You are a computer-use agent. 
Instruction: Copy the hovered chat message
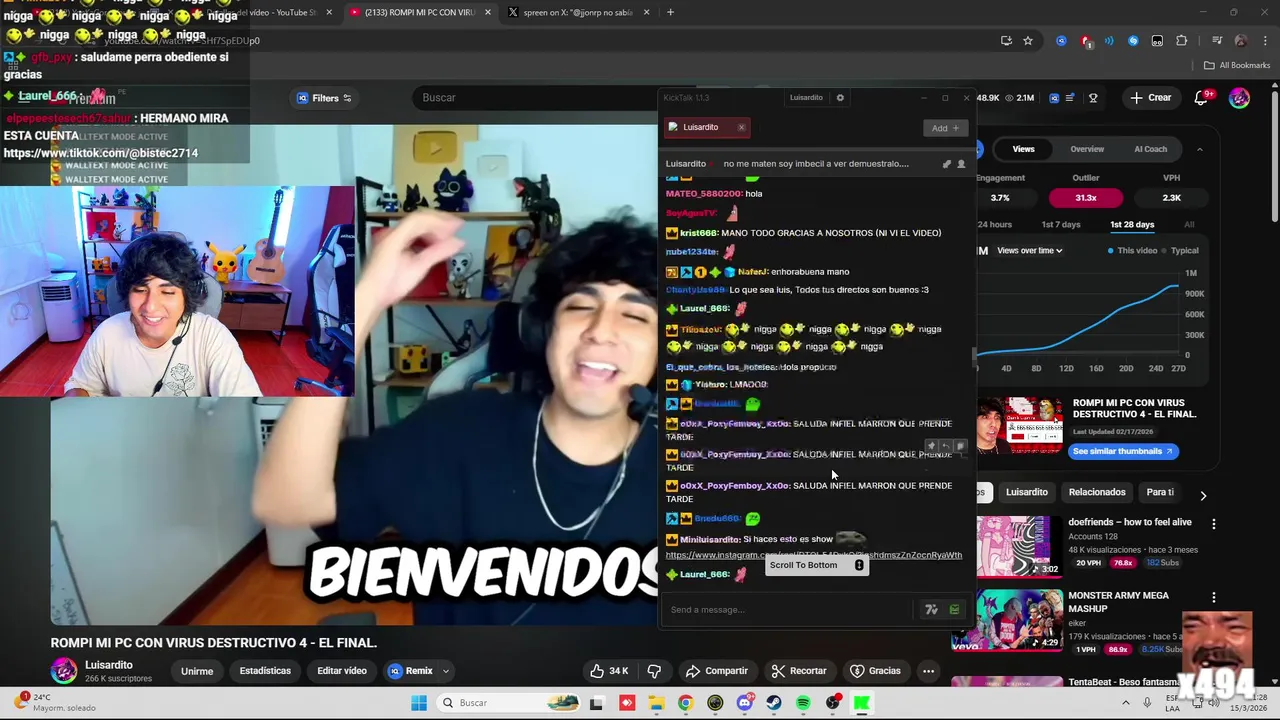[960, 446]
